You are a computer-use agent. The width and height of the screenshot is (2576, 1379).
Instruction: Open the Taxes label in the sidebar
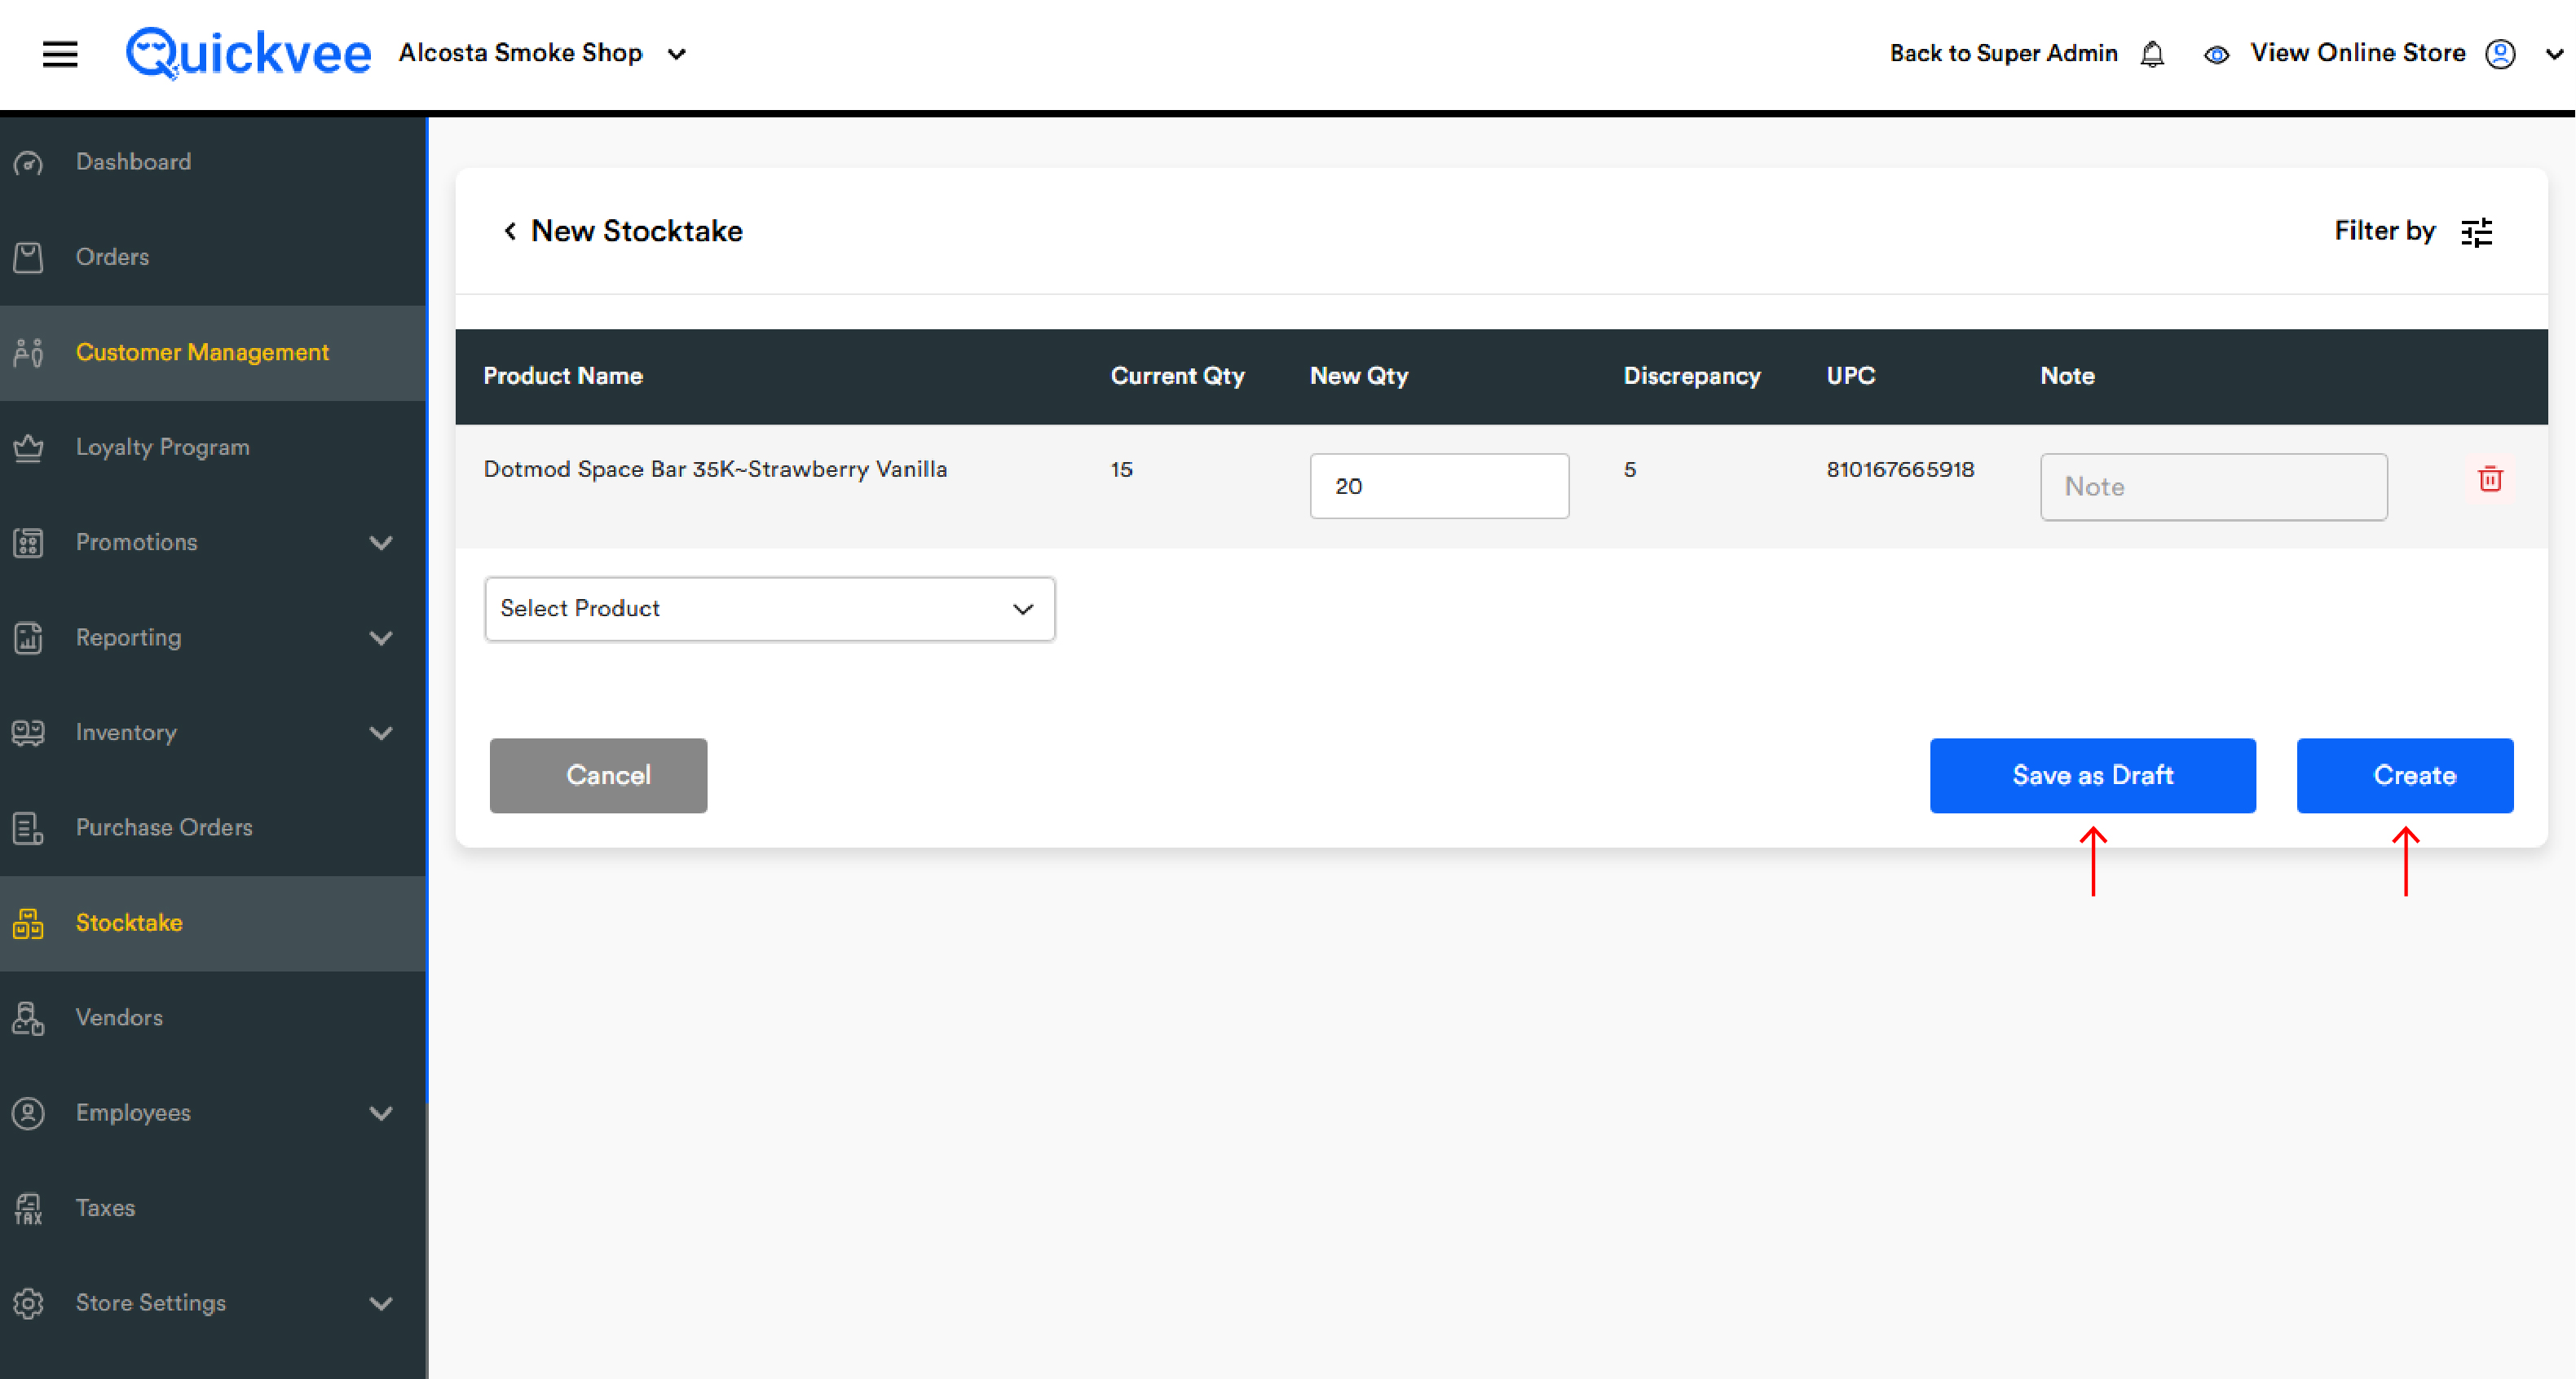[x=105, y=1208]
